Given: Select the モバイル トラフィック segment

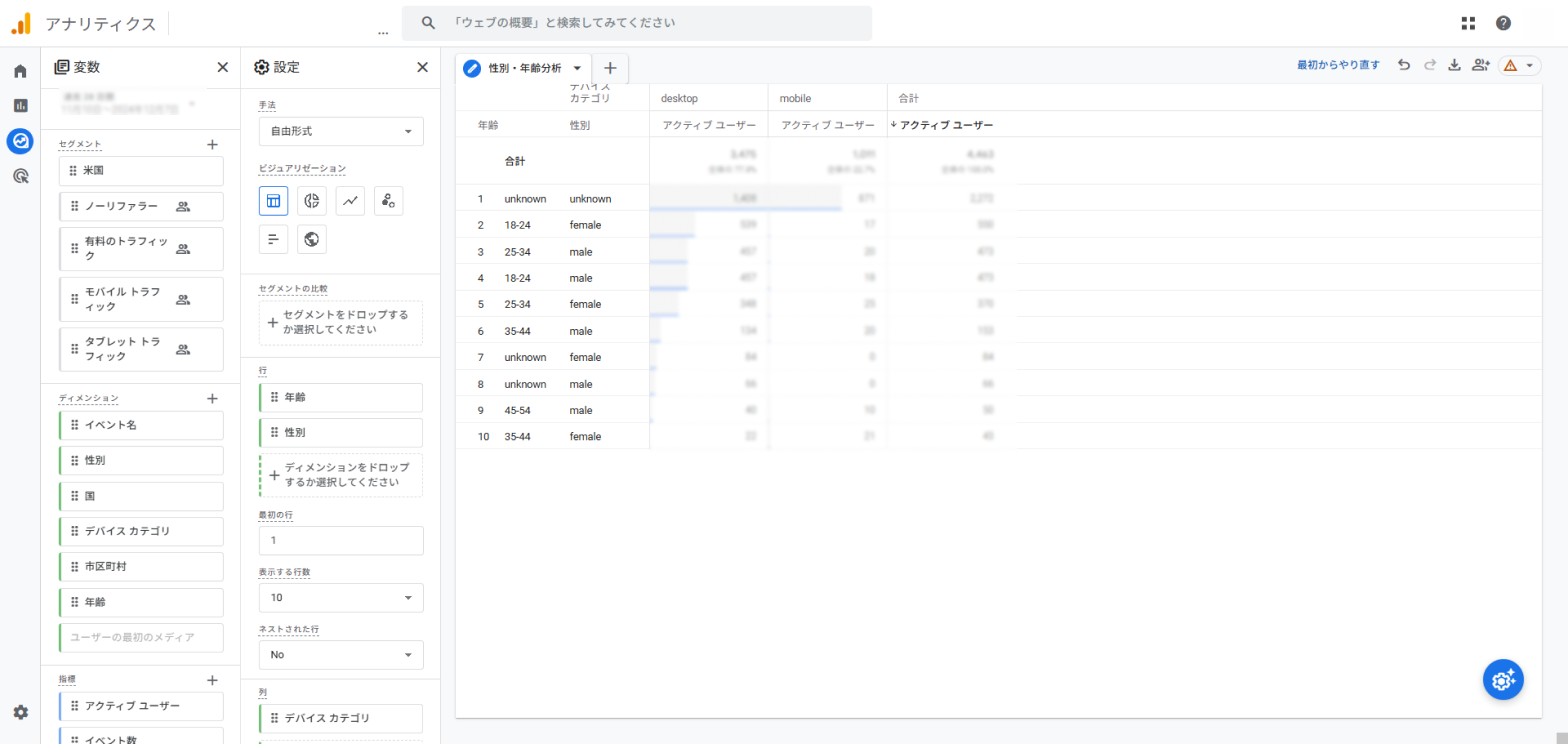Looking at the screenshot, I should 141,299.
